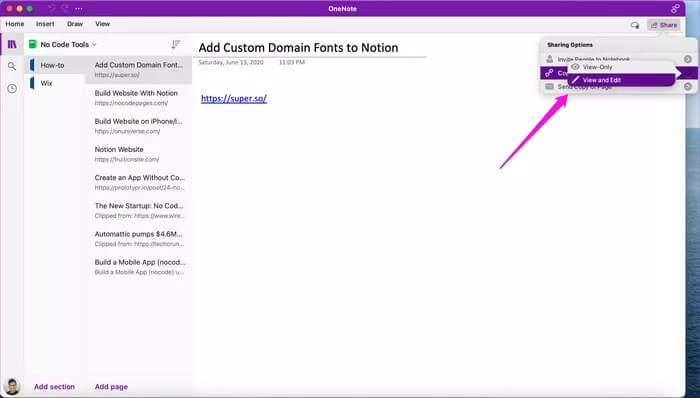Choose View and Edit link option
Image resolution: width=700 pixels, height=398 pixels.
621,80
